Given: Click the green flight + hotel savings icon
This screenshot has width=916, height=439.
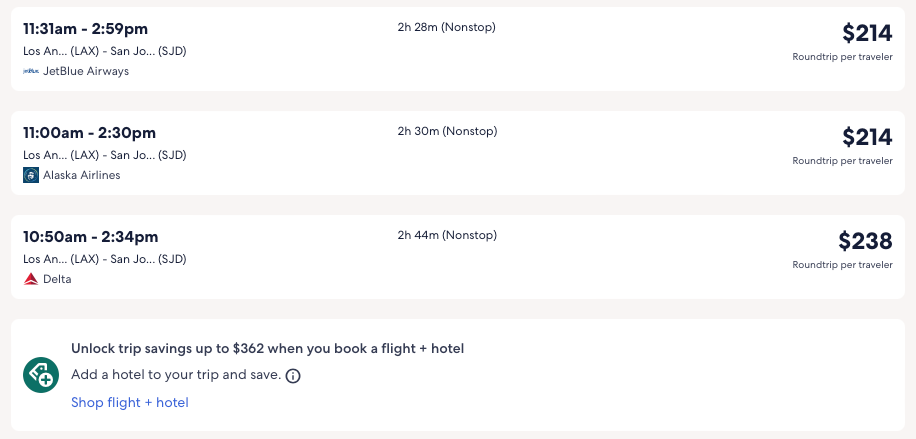Looking at the screenshot, I should coord(42,375).
